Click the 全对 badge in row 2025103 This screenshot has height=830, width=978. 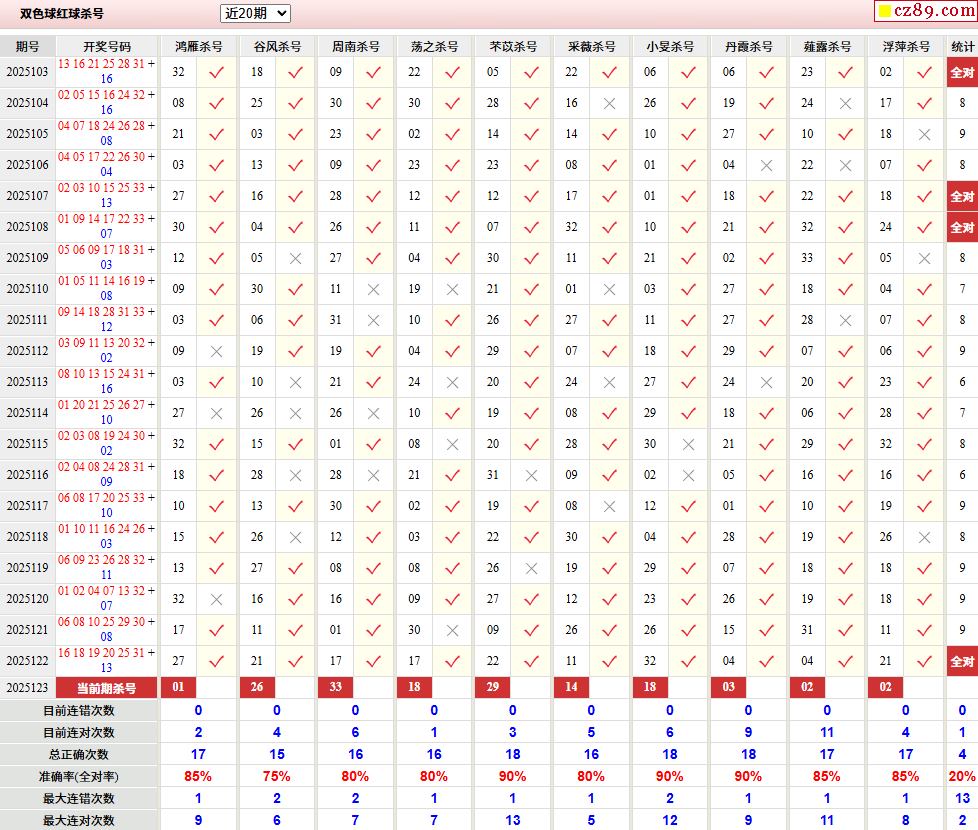961,72
